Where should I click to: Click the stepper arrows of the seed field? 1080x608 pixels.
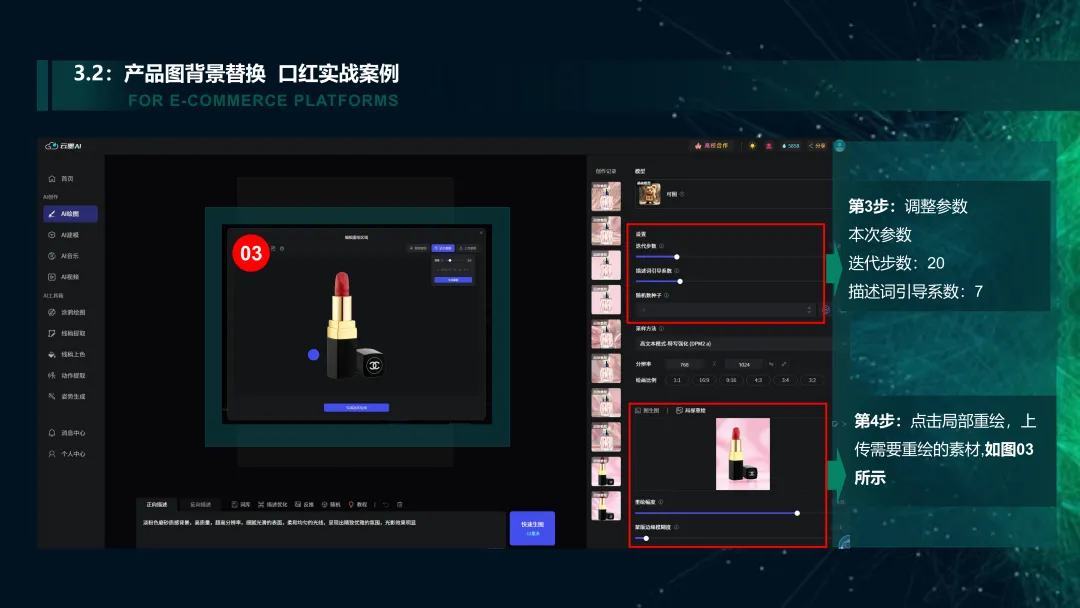[809, 310]
